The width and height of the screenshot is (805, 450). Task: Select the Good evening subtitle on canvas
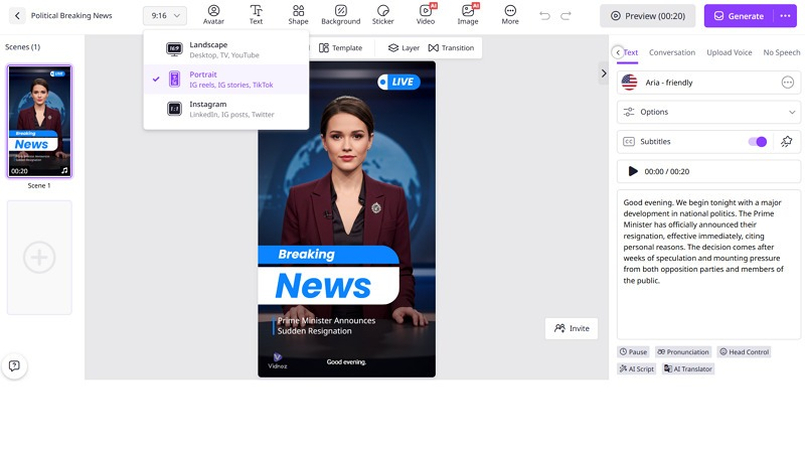(346, 362)
